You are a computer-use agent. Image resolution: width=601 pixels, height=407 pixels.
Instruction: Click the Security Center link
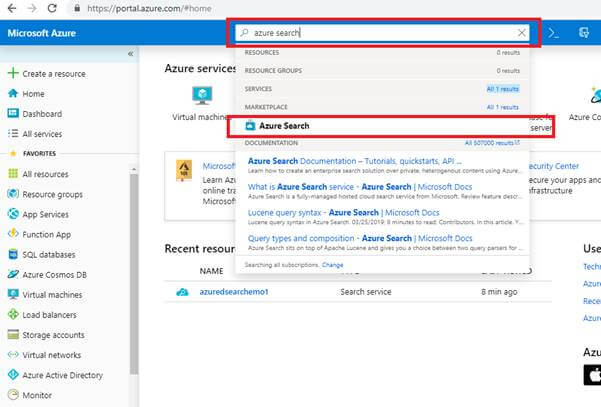[554, 166]
